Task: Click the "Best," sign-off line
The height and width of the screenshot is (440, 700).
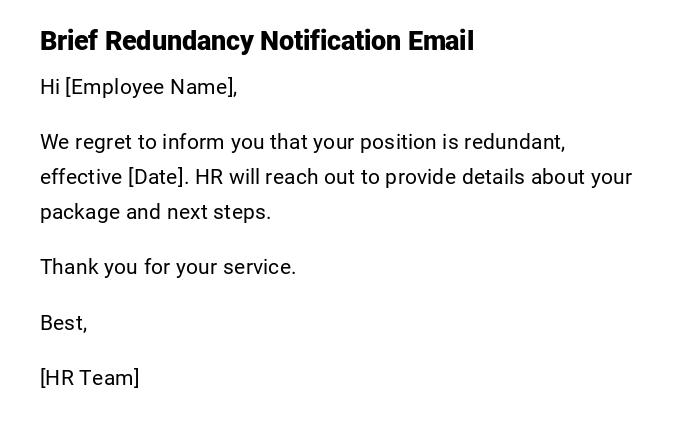Action: tap(64, 323)
